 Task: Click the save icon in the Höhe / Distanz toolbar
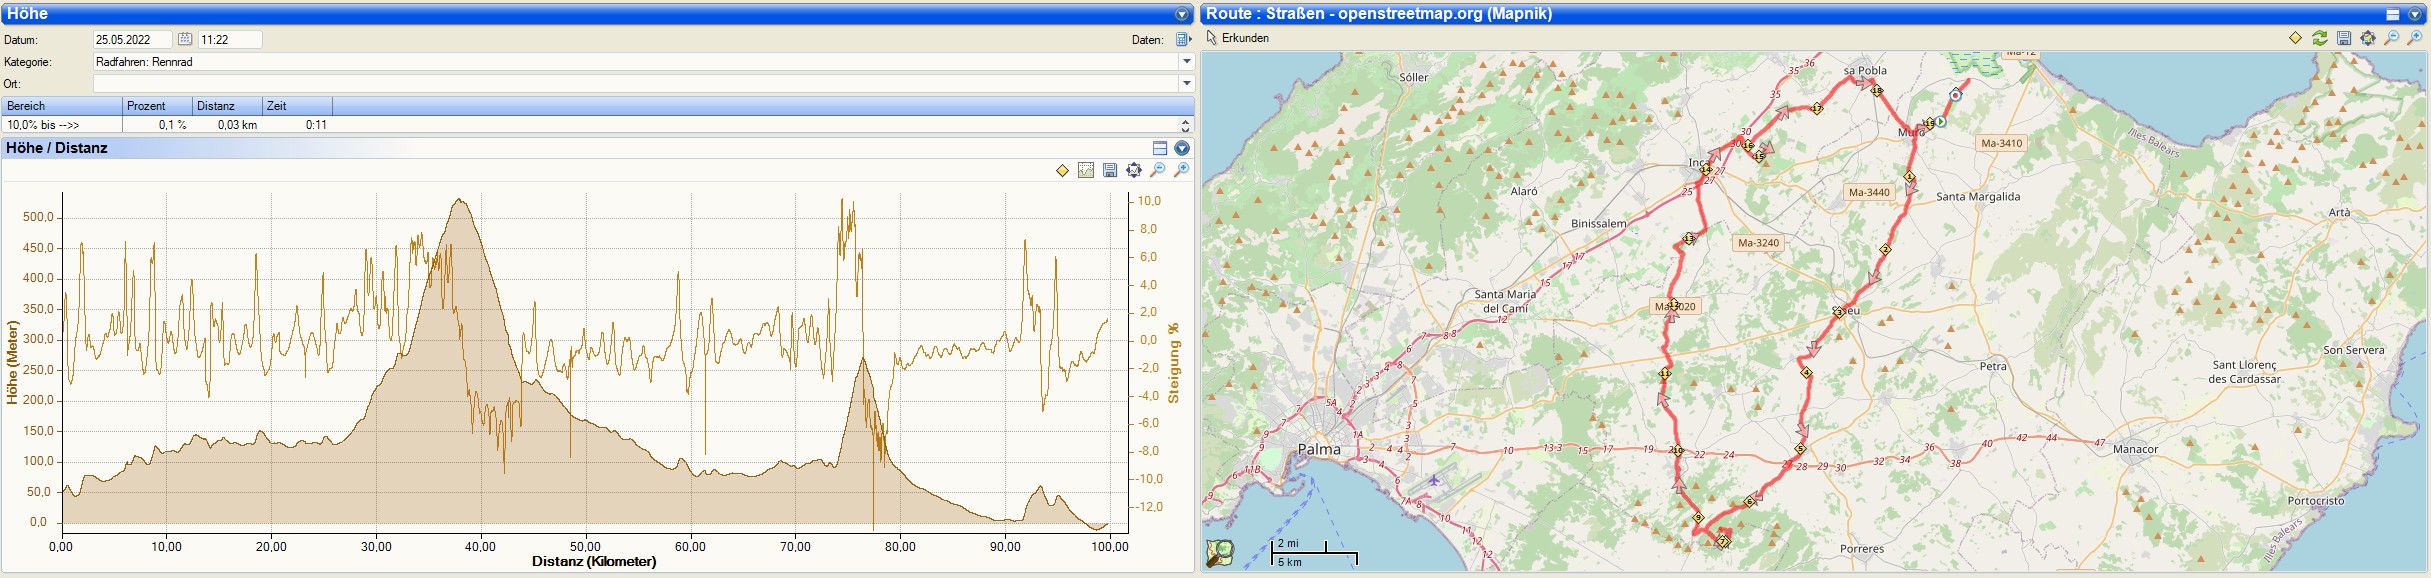click(x=1110, y=170)
